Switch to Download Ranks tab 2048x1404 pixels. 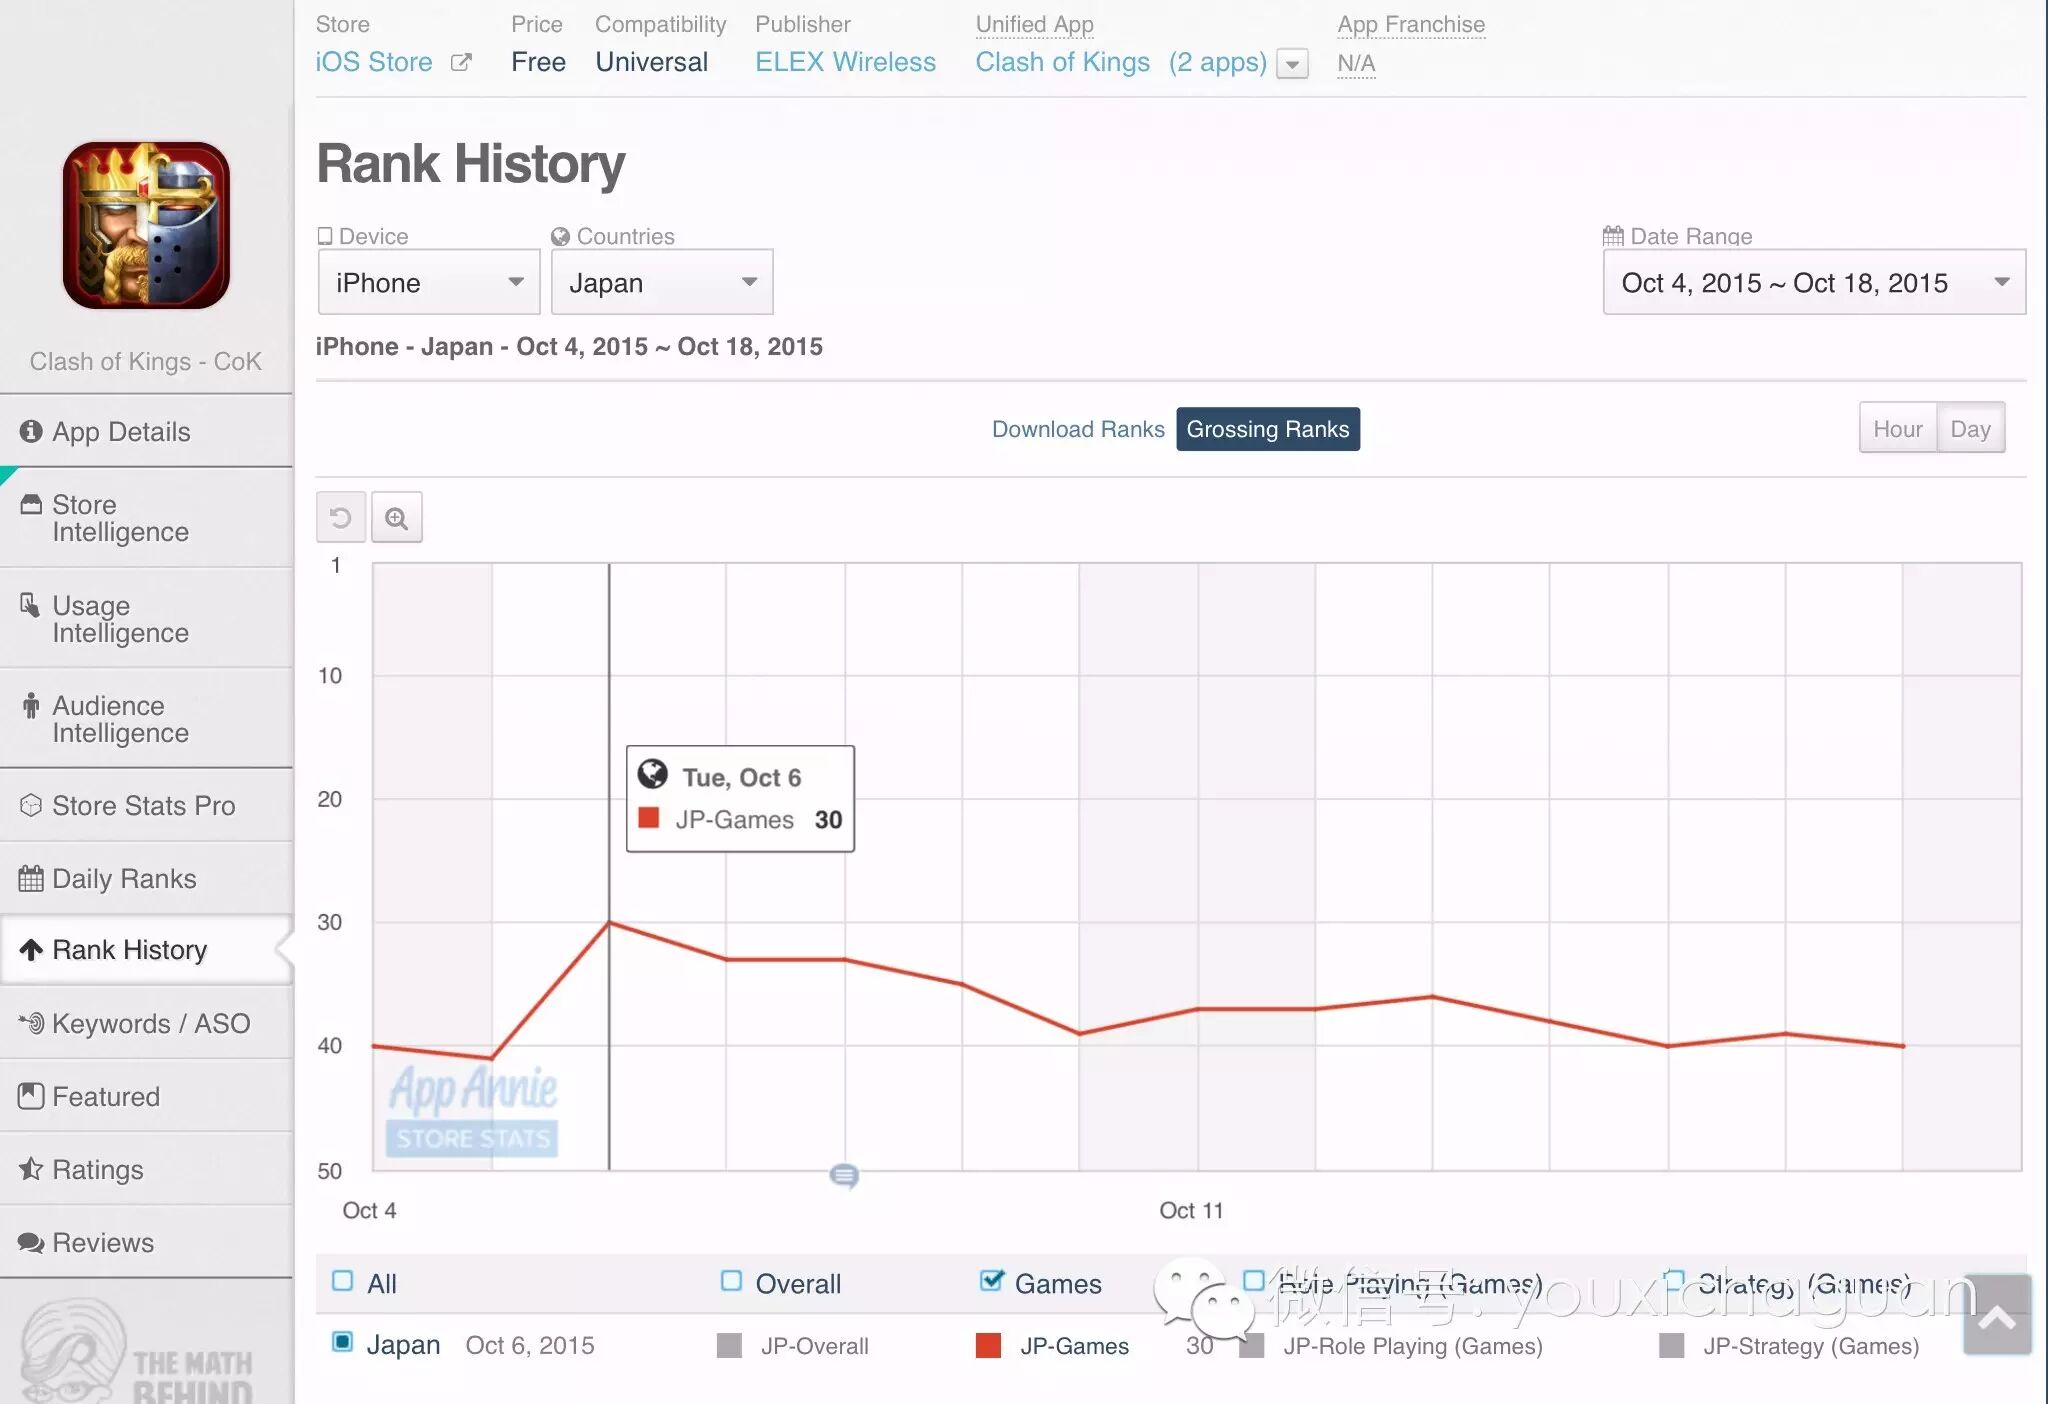1077,430
